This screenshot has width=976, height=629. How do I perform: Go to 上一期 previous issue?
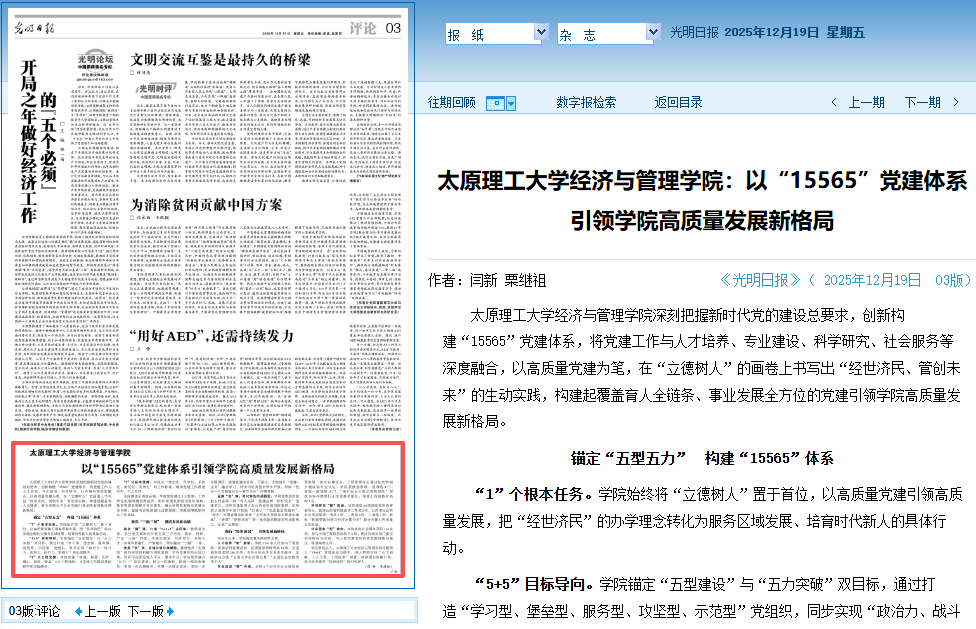click(x=866, y=102)
